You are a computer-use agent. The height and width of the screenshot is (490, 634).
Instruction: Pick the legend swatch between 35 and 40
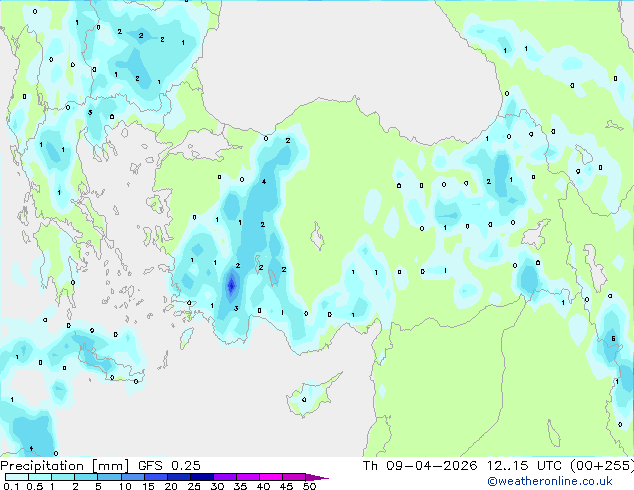(x=247, y=477)
